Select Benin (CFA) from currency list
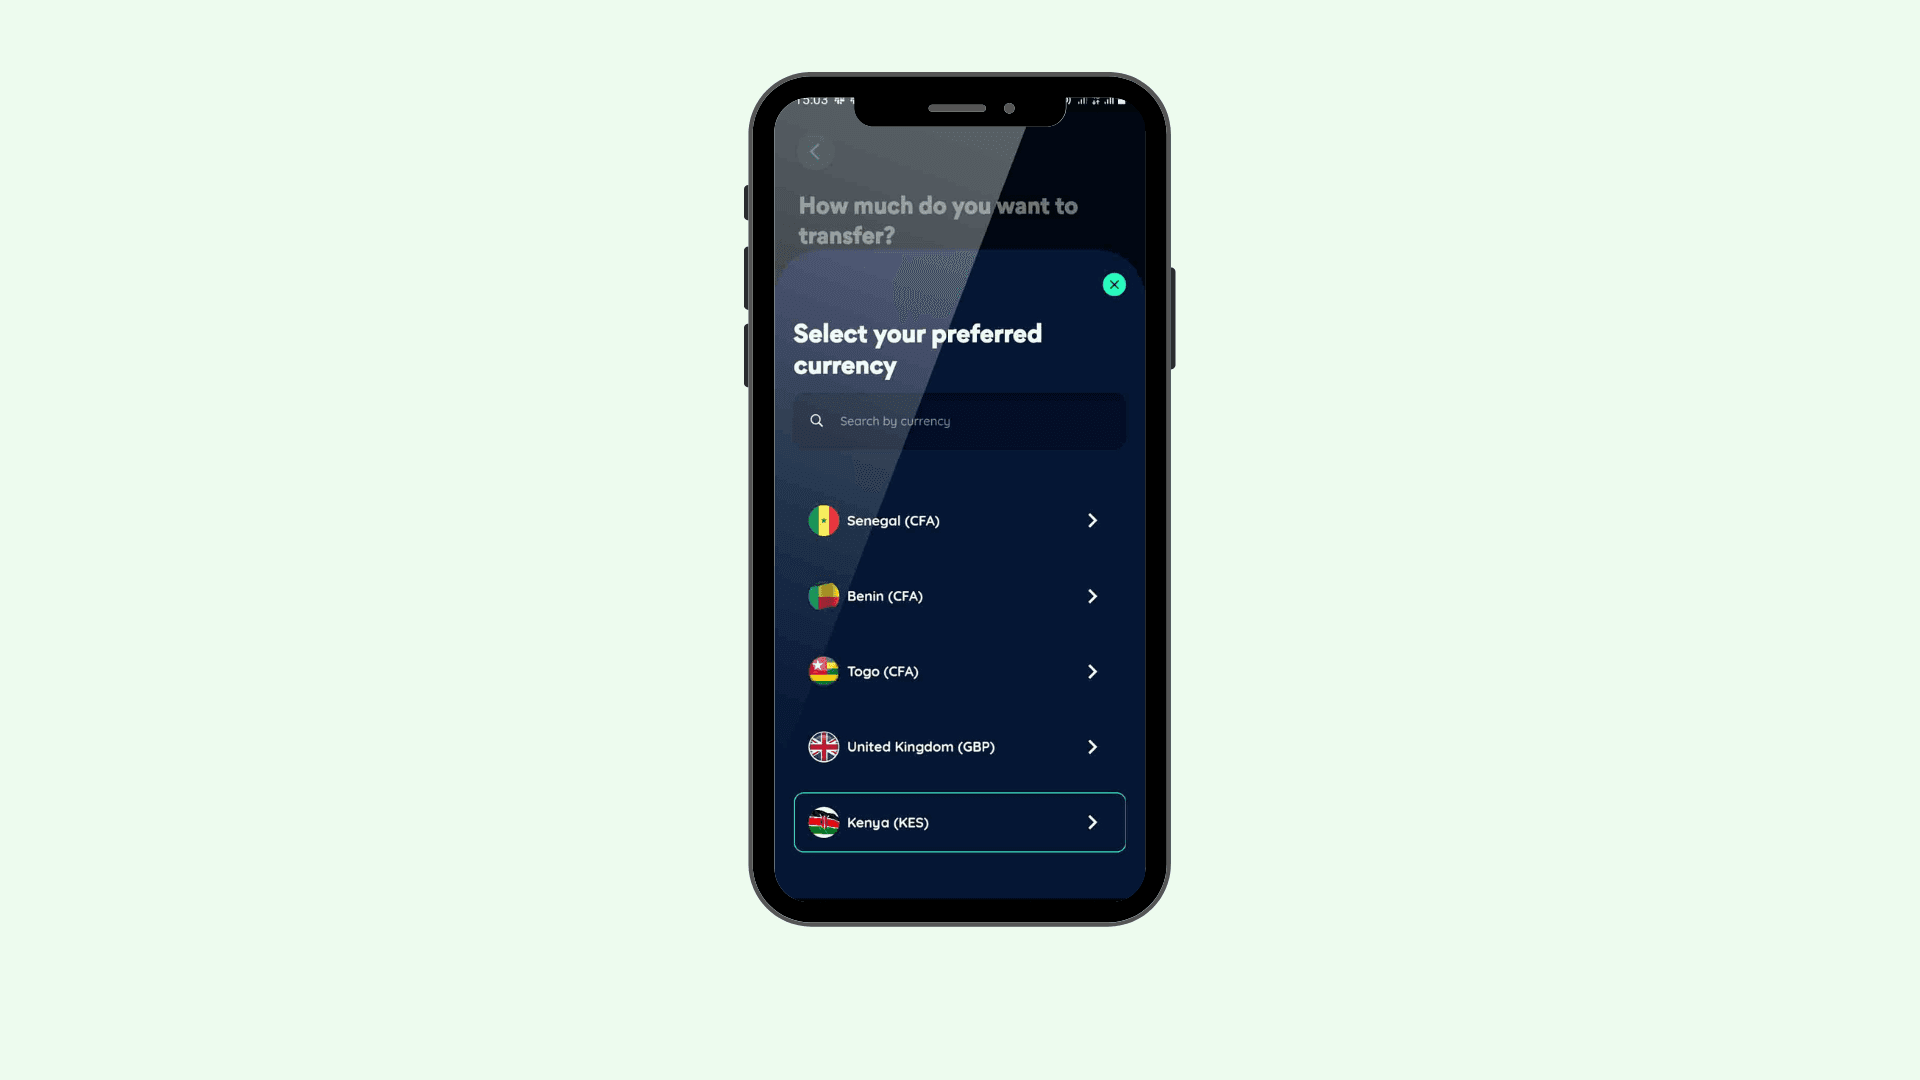The width and height of the screenshot is (1920, 1080). (959, 595)
